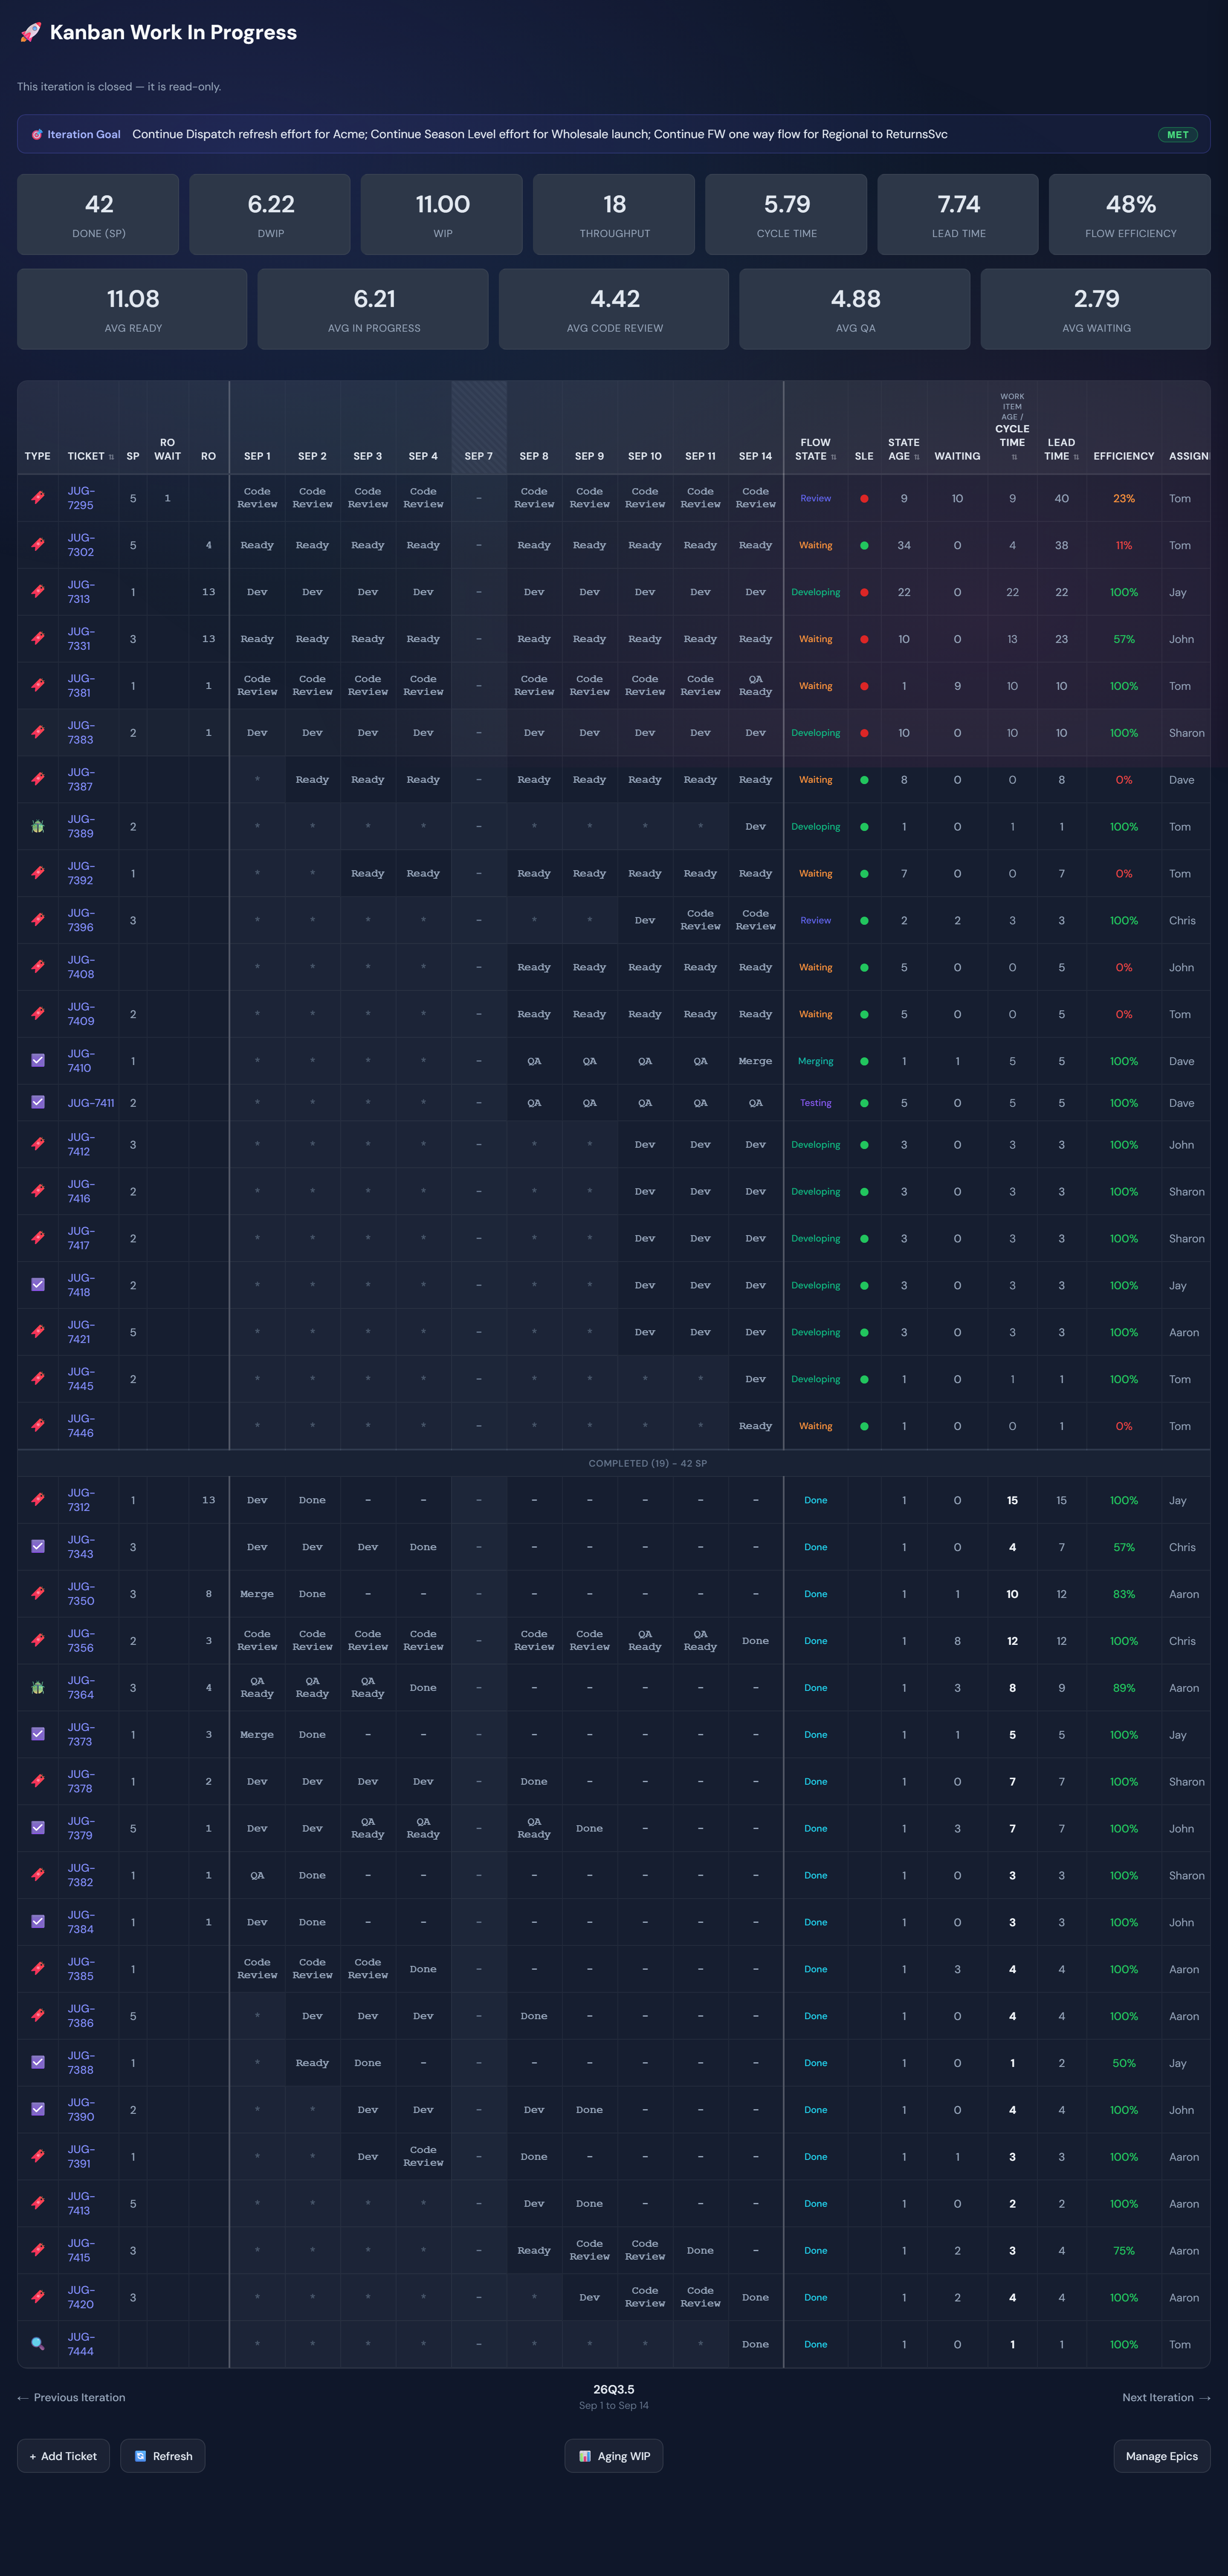The image size is (1228, 2576).
Task: Click the Avg Code Review 4.42 card
Action: pos(614,309)
